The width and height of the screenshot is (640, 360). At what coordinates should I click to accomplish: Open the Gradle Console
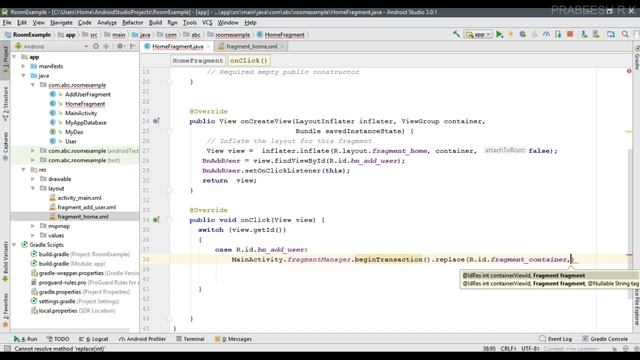(x=605, y=339)
